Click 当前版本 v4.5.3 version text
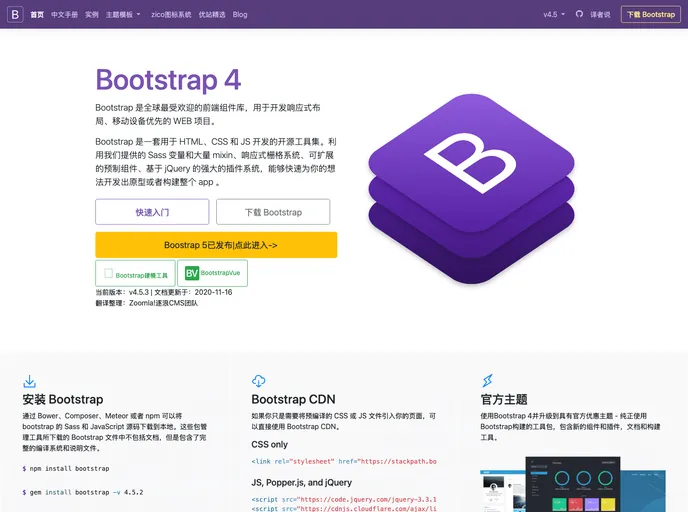This screenshot has width=688, height=512. pos(123,292)
